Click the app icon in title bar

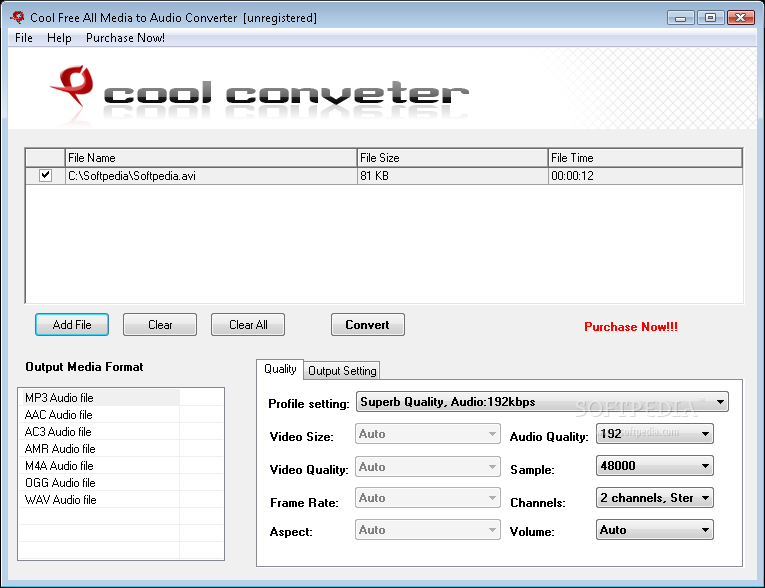click(x=18, y=18)
